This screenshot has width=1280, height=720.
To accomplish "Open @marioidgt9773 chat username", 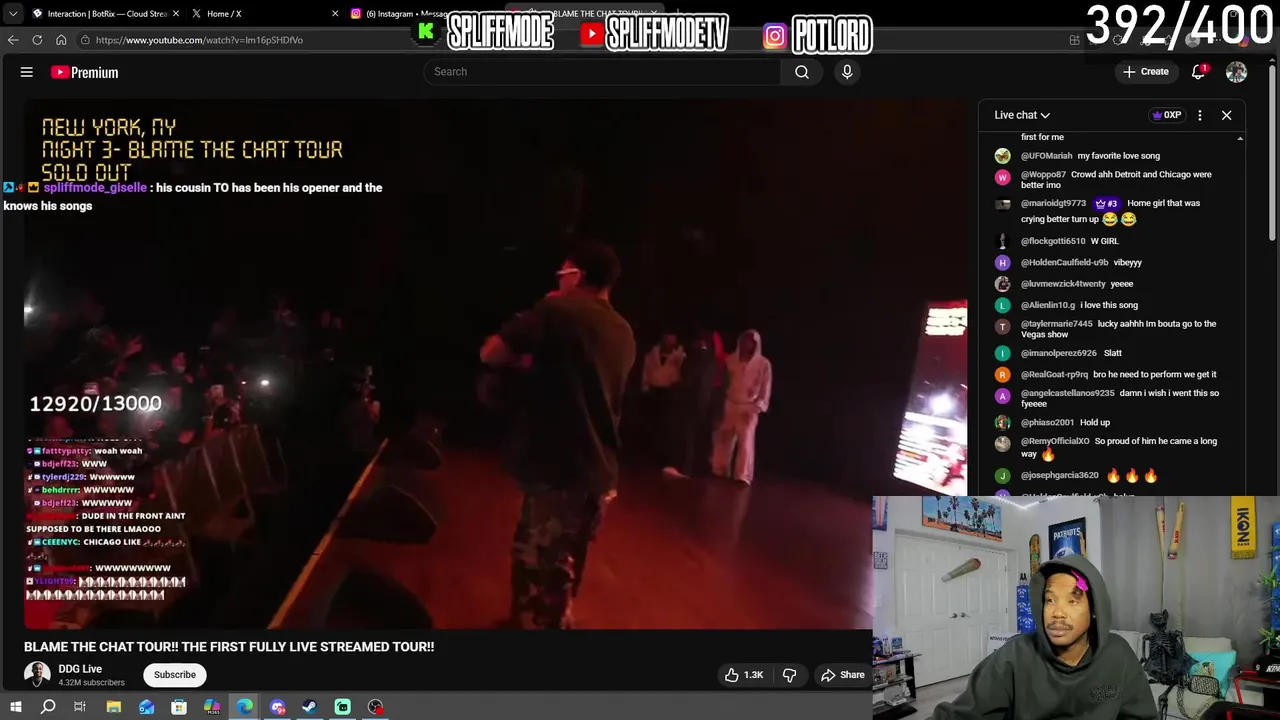I will tap(1053, 203).
